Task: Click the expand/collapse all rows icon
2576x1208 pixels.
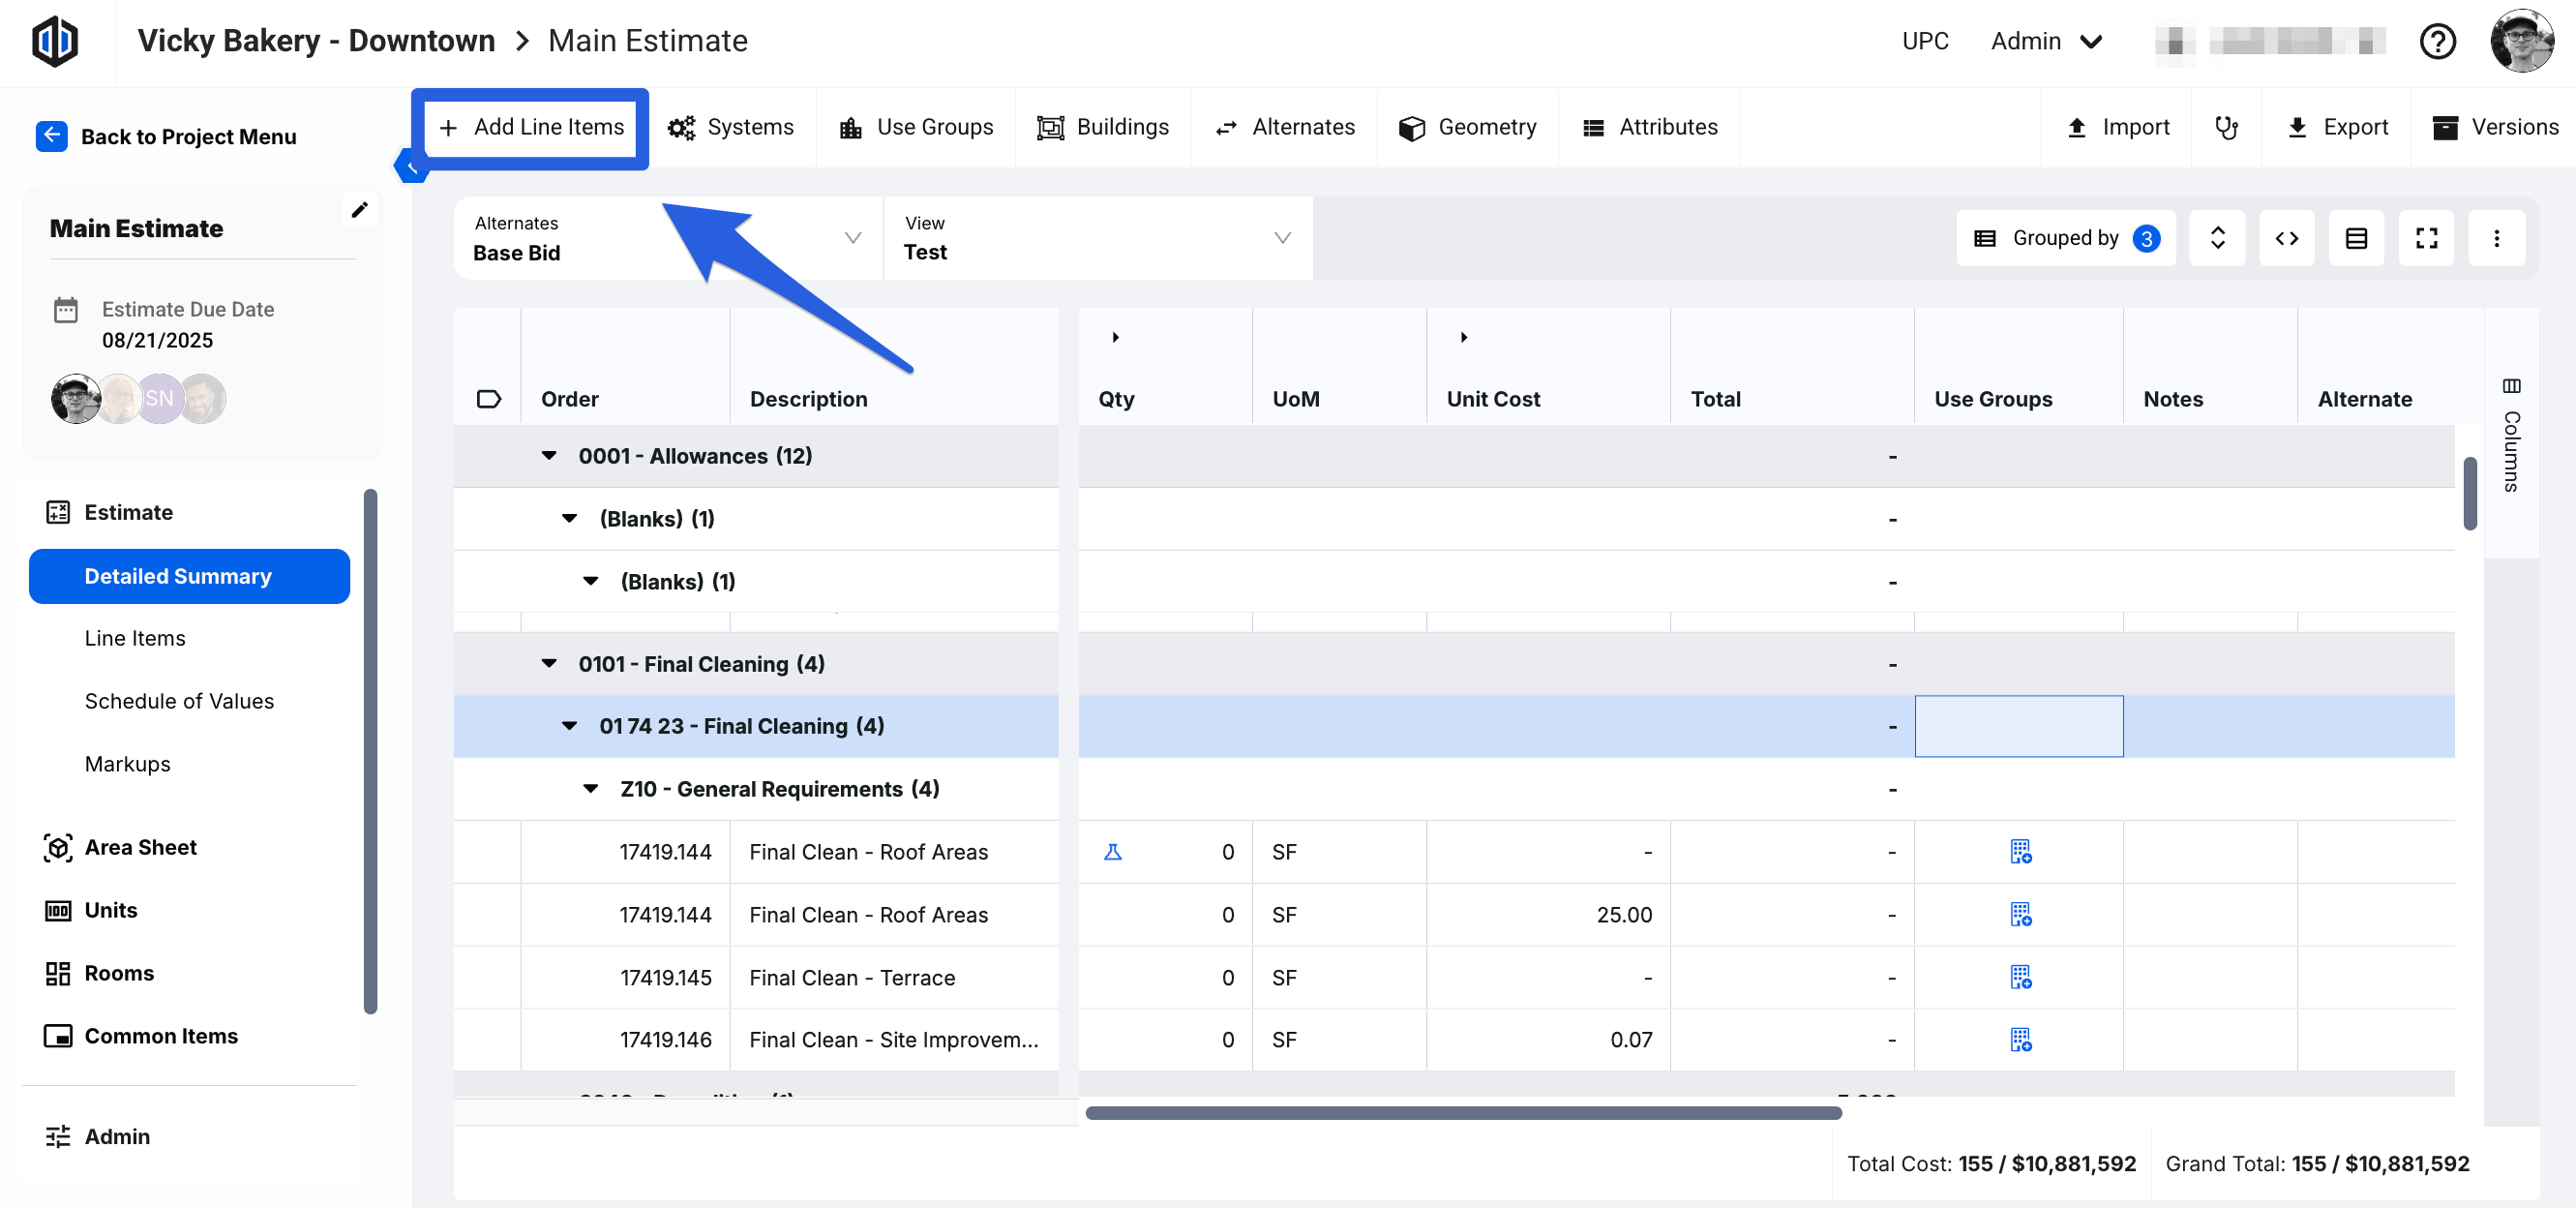Action: pyautogui.click(x=2216, y=238)
